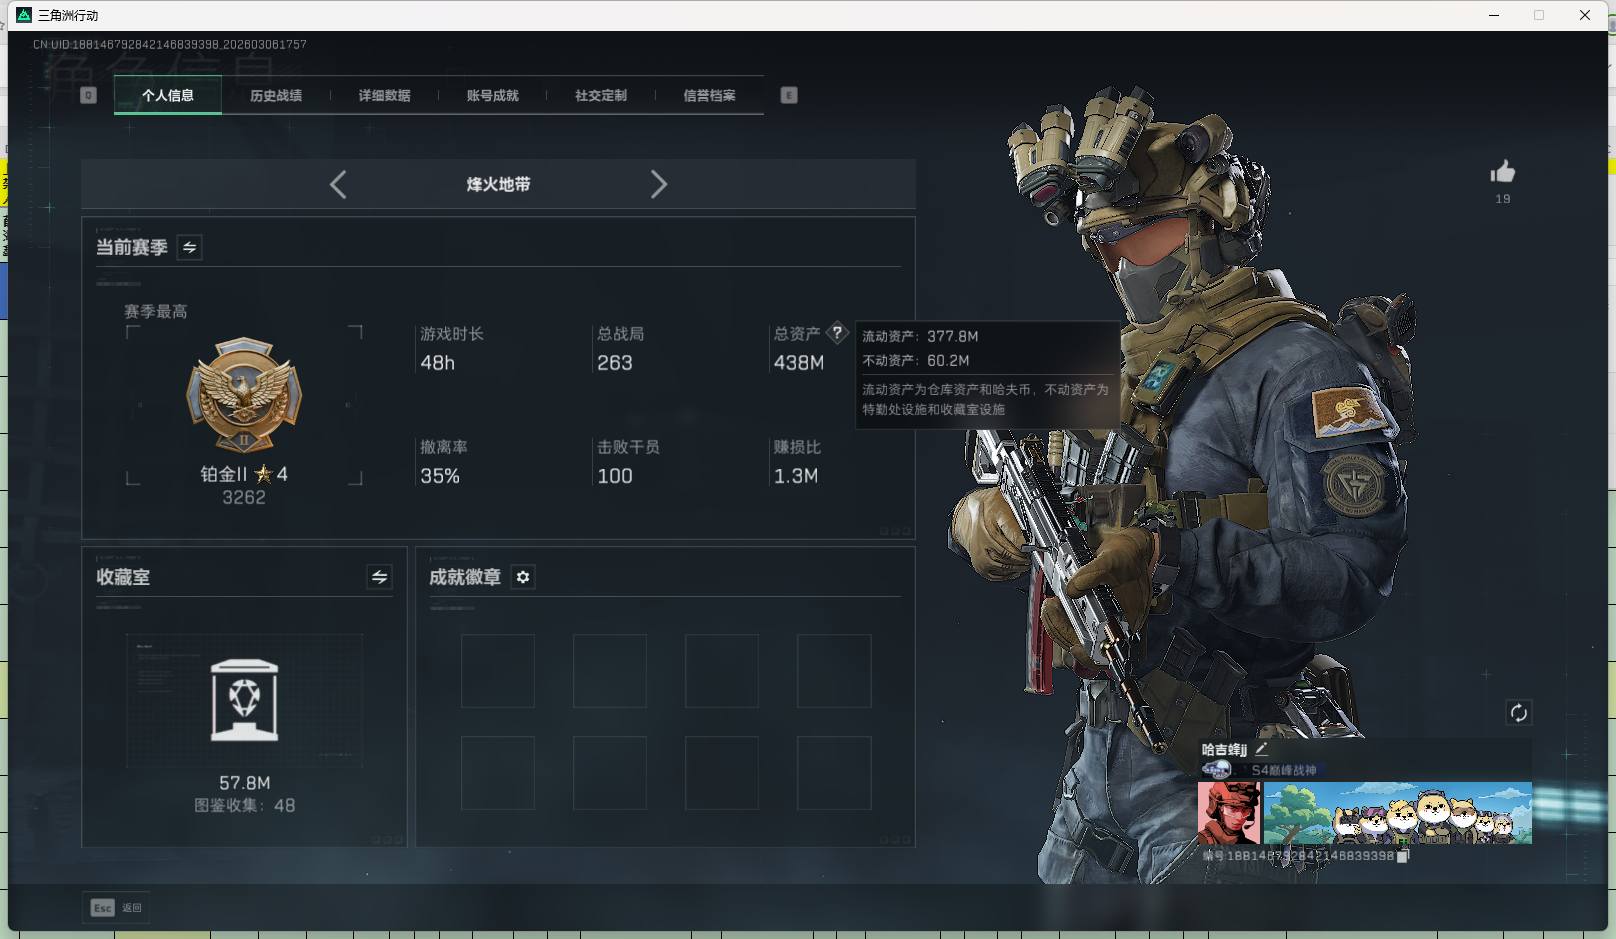Viewport: 1616px width, 939px height.
Task: Go to previous mode with left chevron
Action: tap(338, 184)
